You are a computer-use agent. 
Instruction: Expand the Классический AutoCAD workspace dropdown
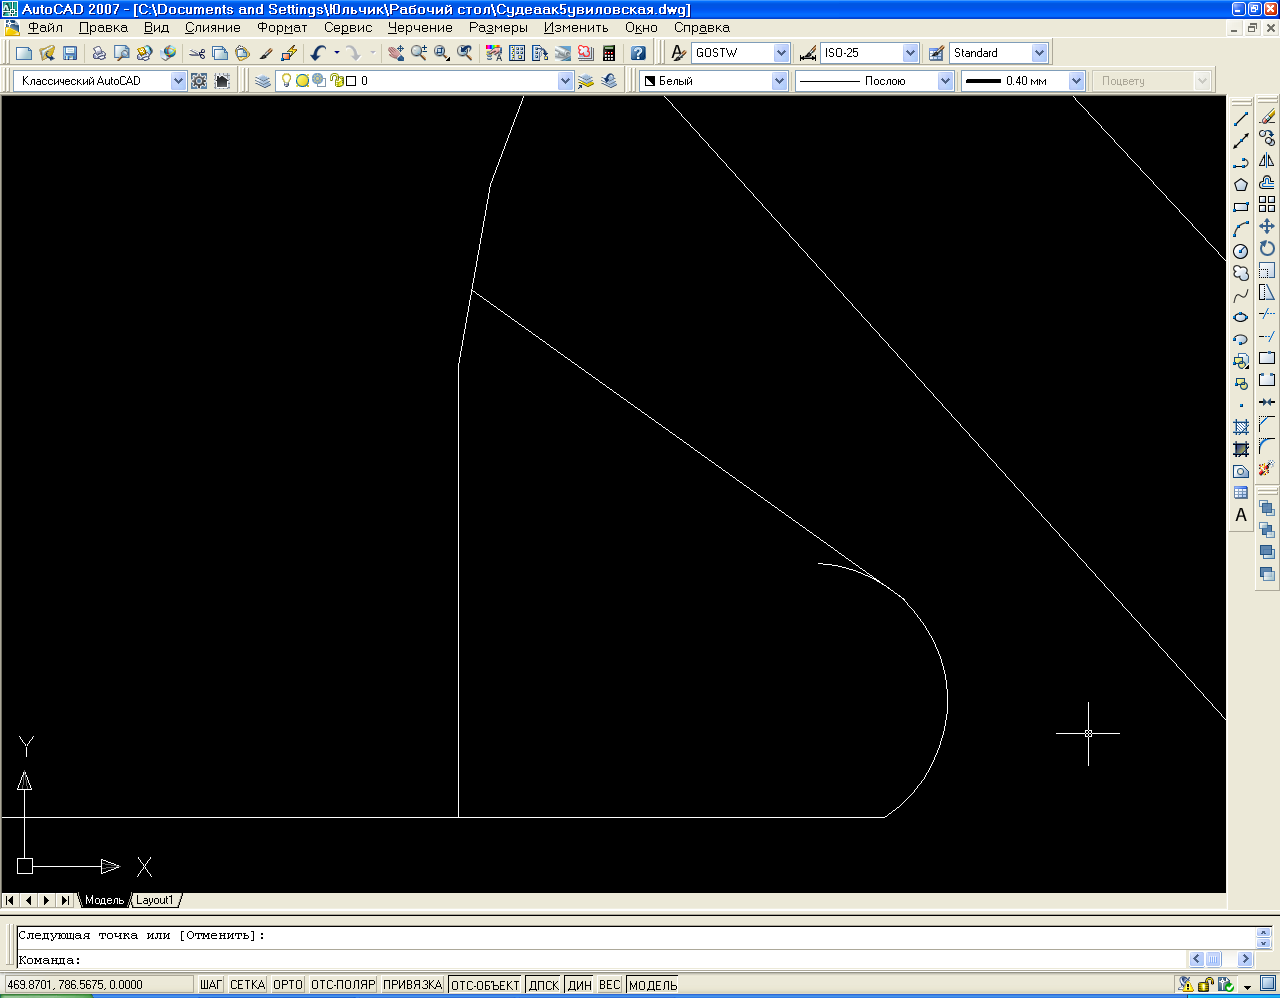tap(178, 81)
